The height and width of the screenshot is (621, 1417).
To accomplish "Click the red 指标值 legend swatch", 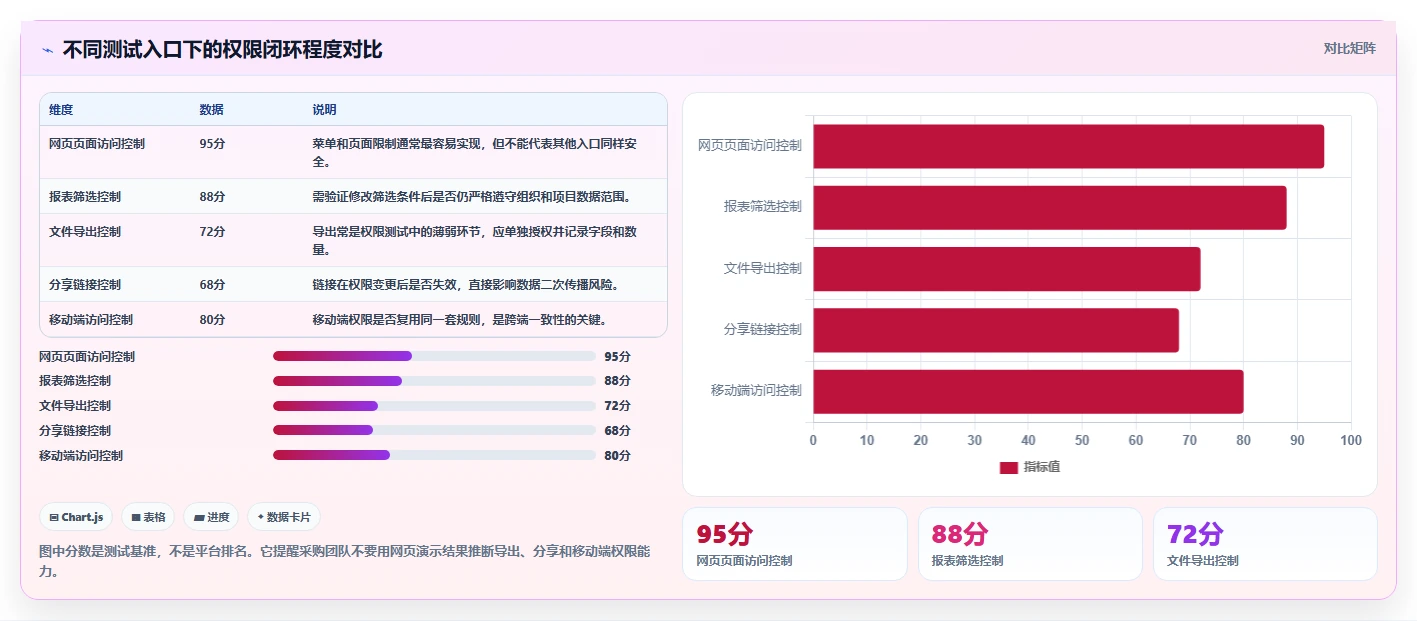I will coord(1008,467).
